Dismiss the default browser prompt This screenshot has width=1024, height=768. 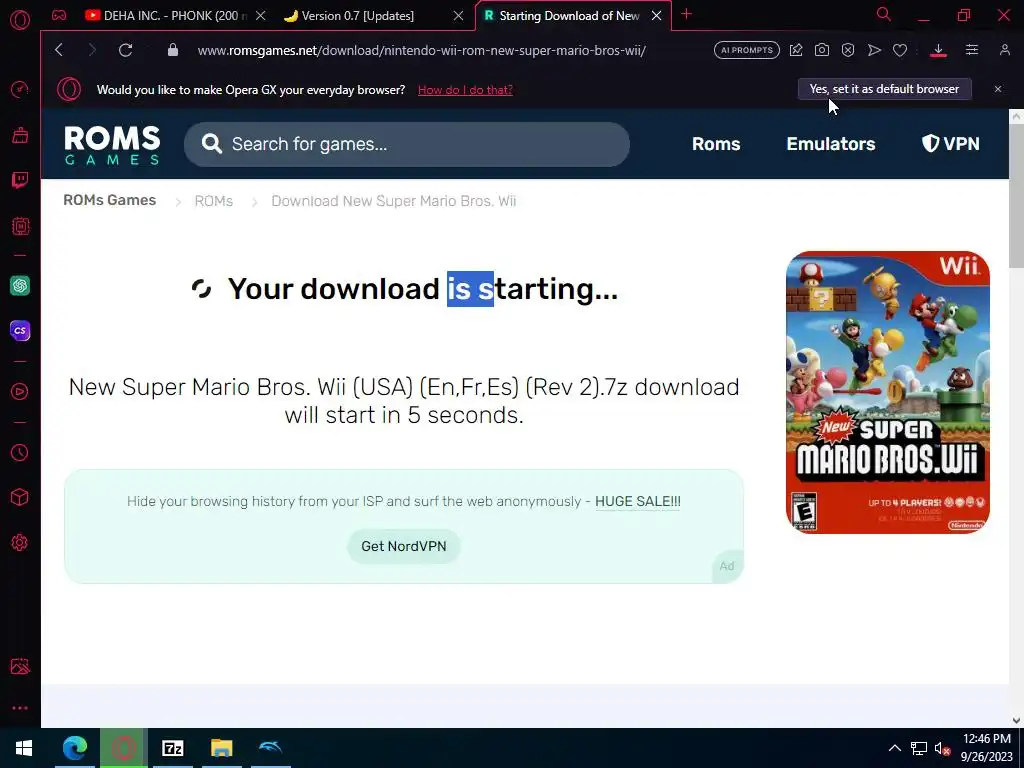pyautogui.click(x=998, y=89)
